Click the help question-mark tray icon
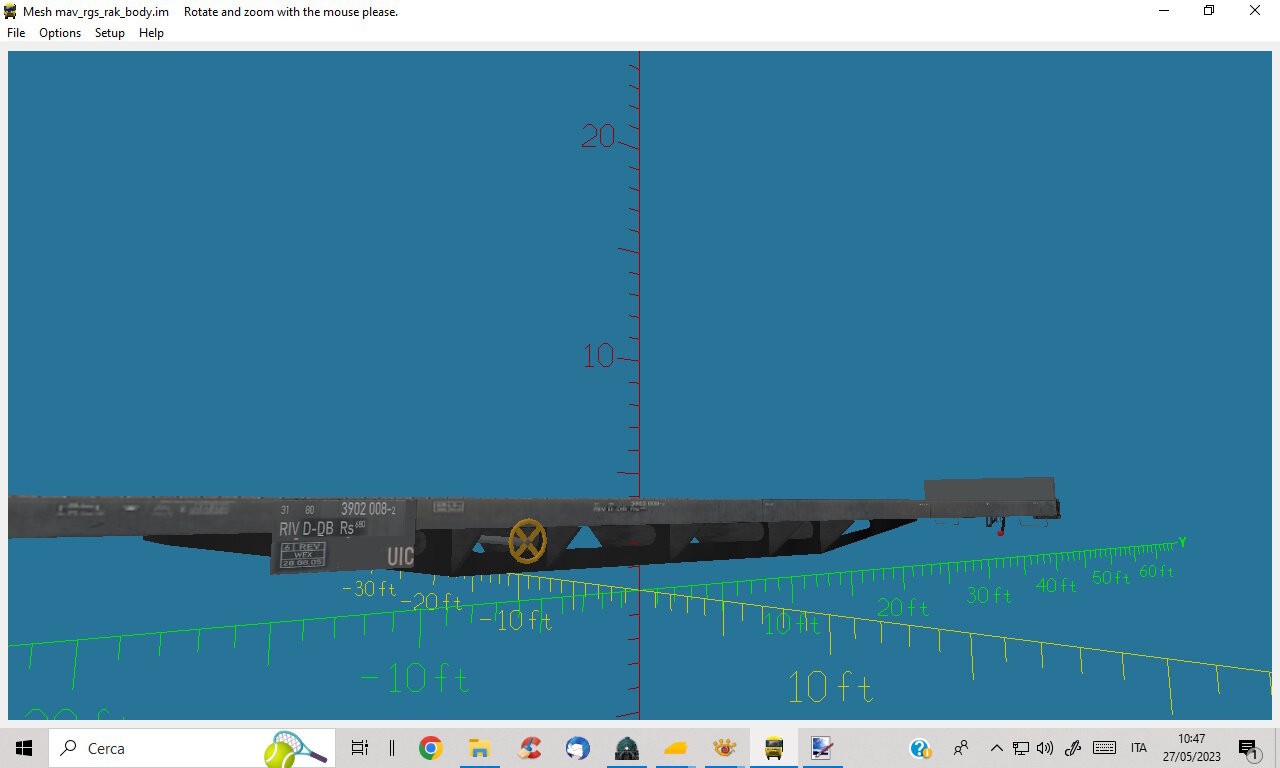 click(x=920, y=748)
